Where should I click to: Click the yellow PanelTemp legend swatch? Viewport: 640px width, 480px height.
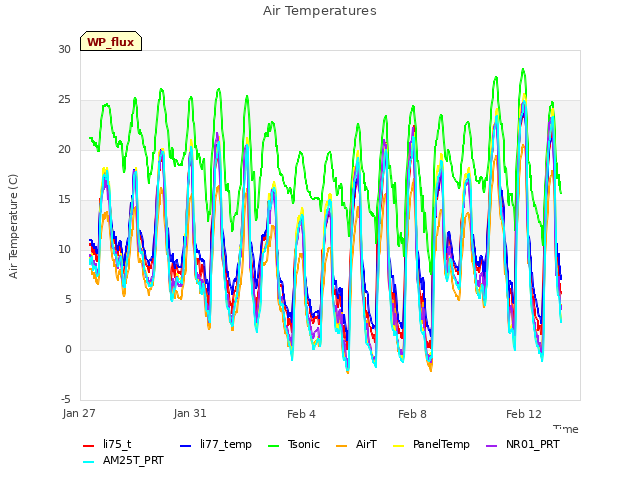pyautogui.click(x=399, y=446)
